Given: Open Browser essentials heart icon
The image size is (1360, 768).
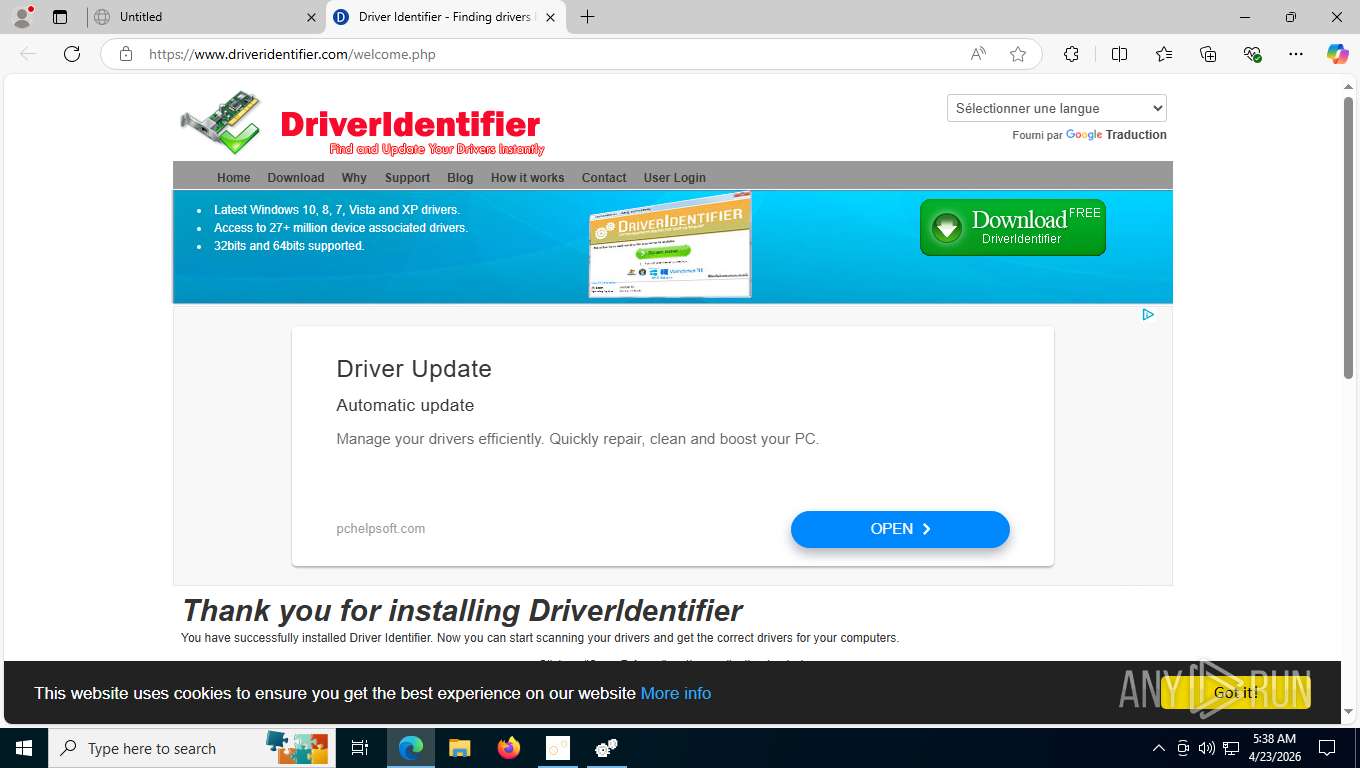Looking at the screenshot, I should pyautogui.click(x=1252, y=54).
